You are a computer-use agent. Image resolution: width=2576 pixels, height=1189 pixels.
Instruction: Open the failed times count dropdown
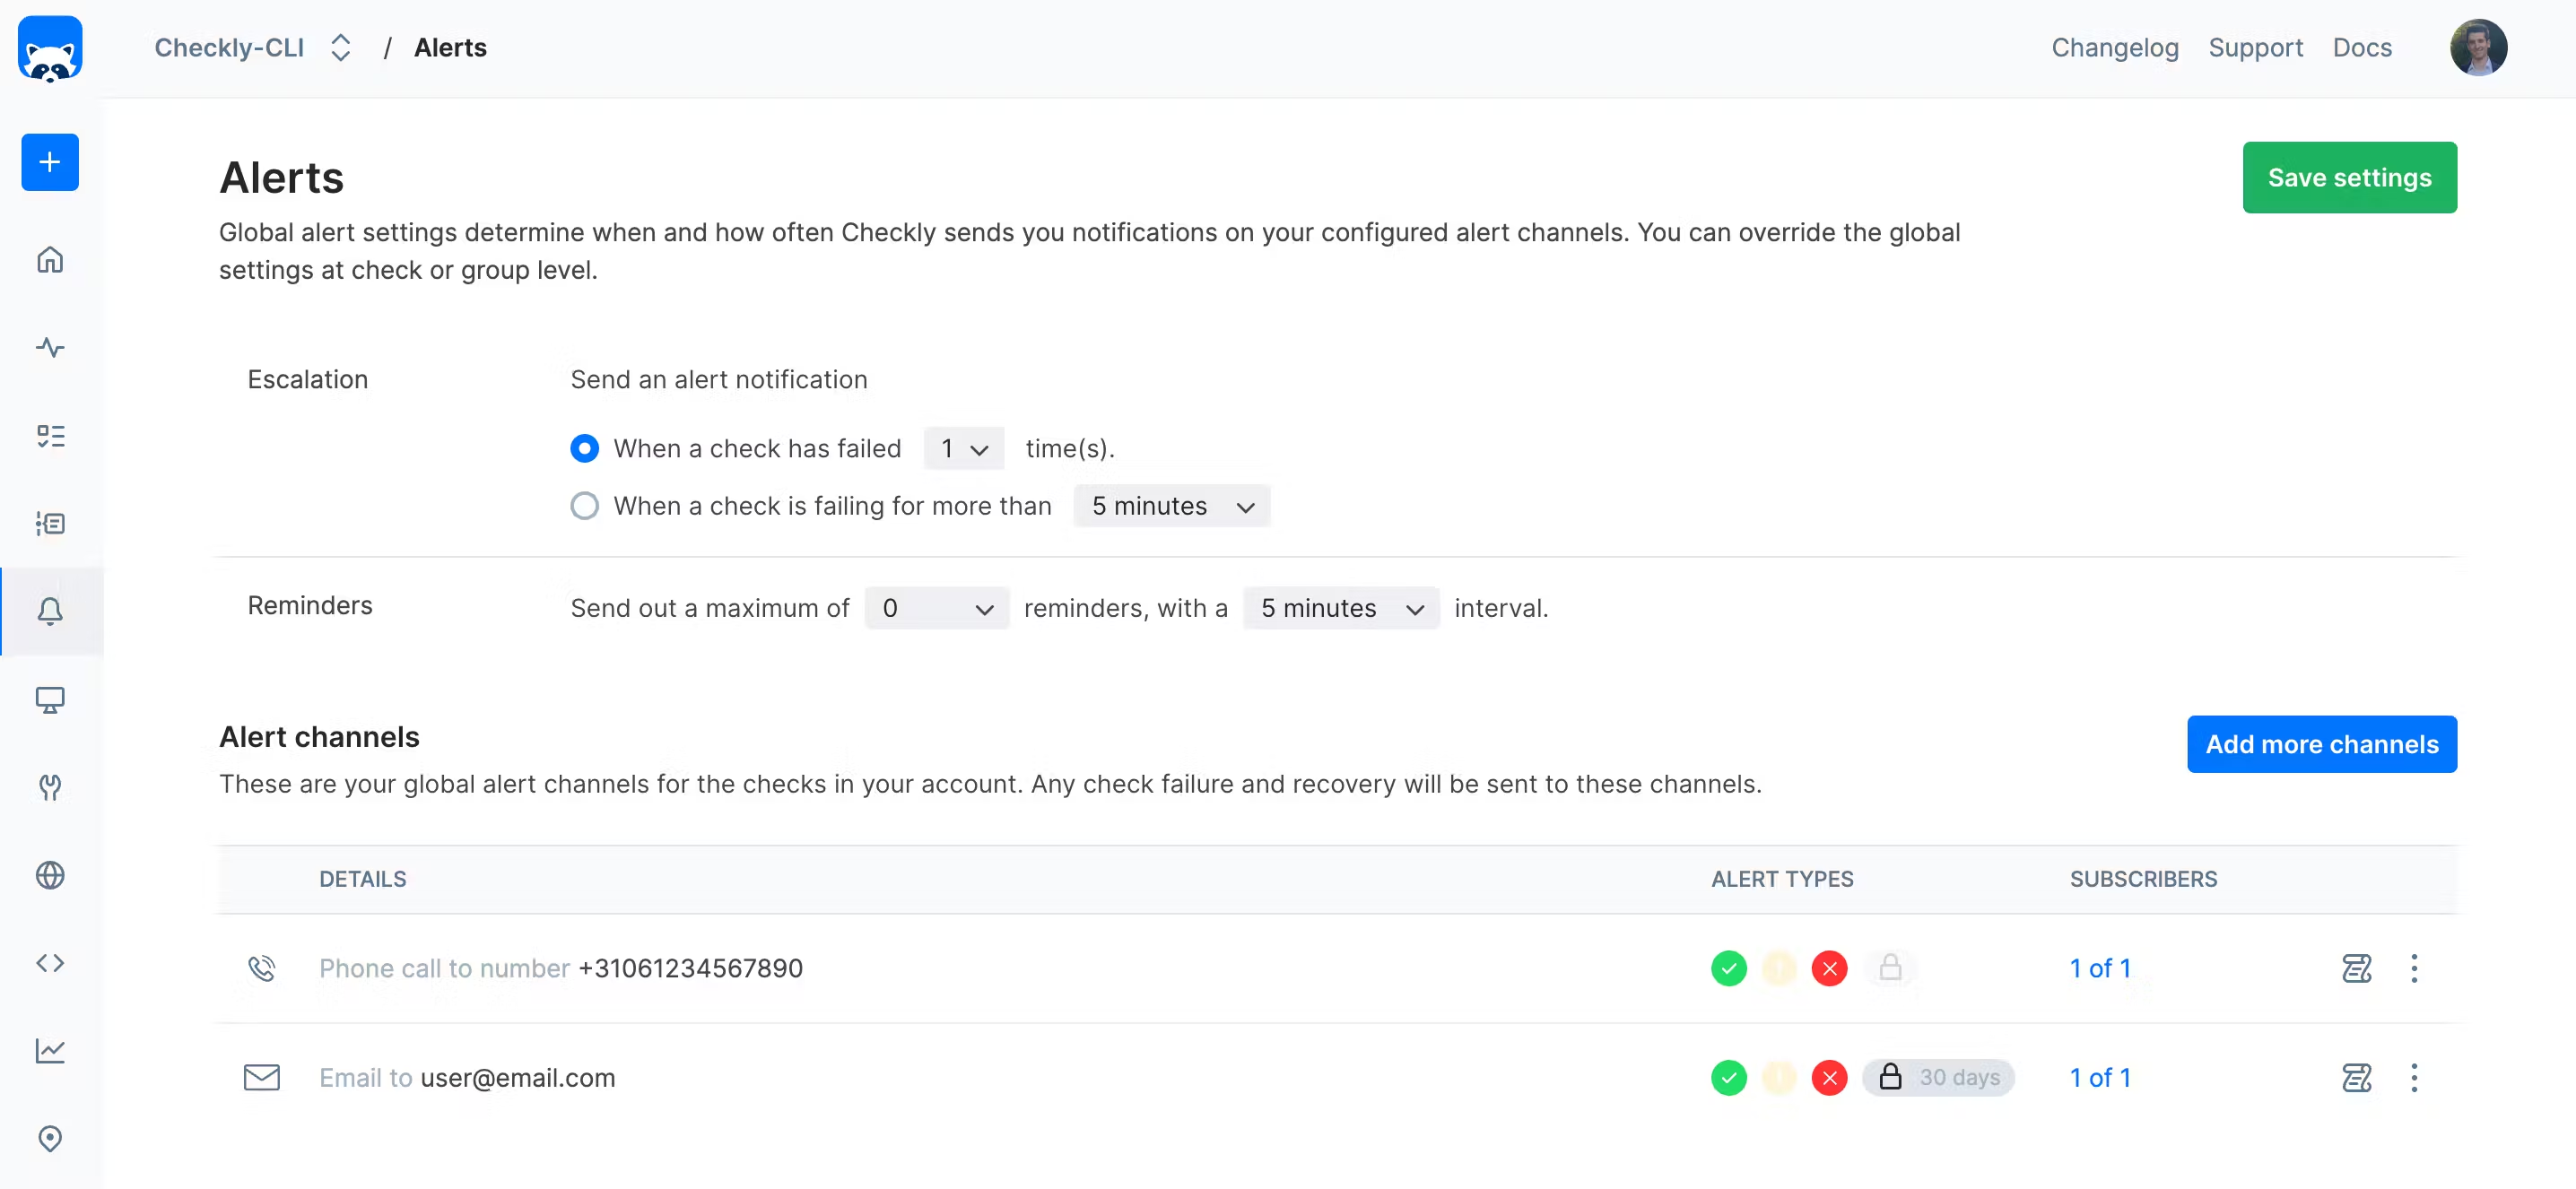click(x=963, y=449)
